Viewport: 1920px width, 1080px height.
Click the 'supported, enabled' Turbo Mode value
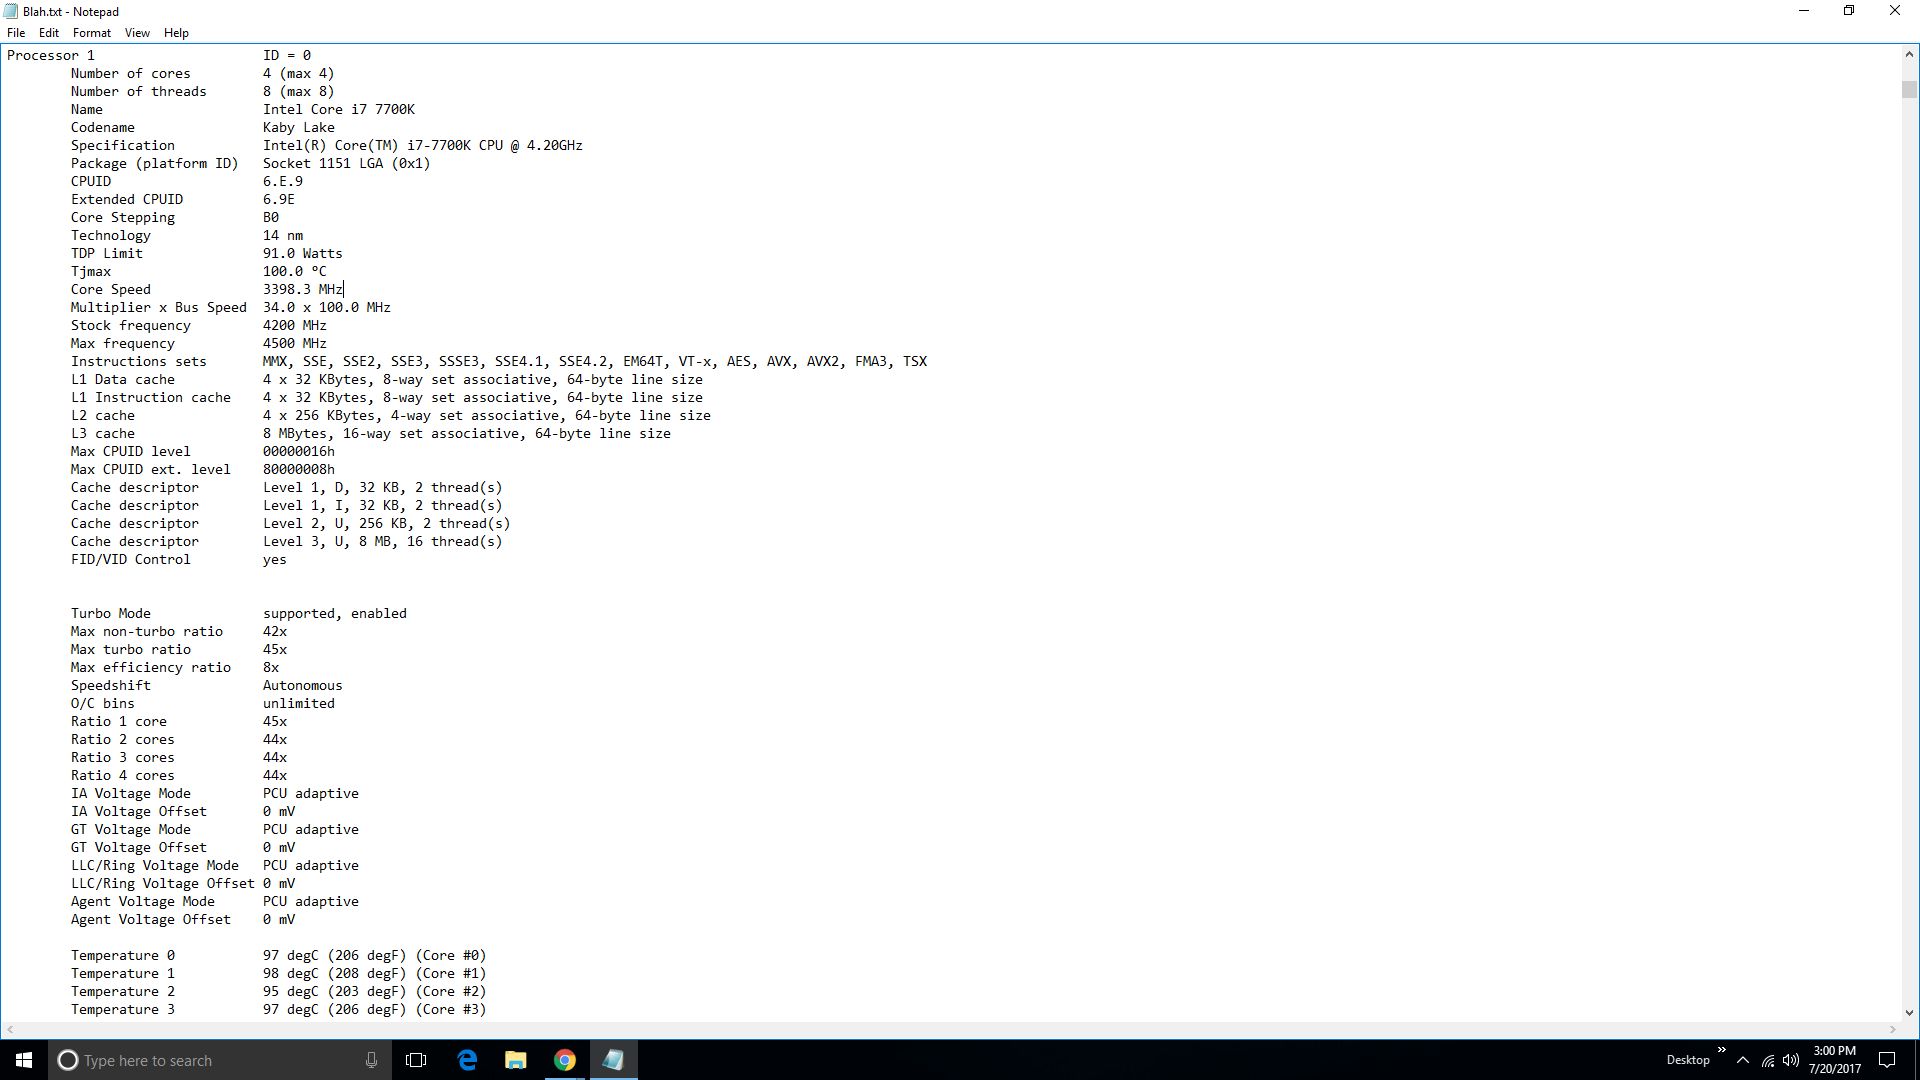pos(335,613)
